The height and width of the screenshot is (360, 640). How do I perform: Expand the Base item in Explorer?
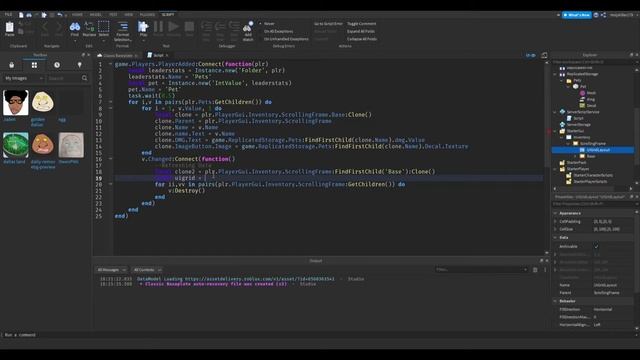pos(575,156)
